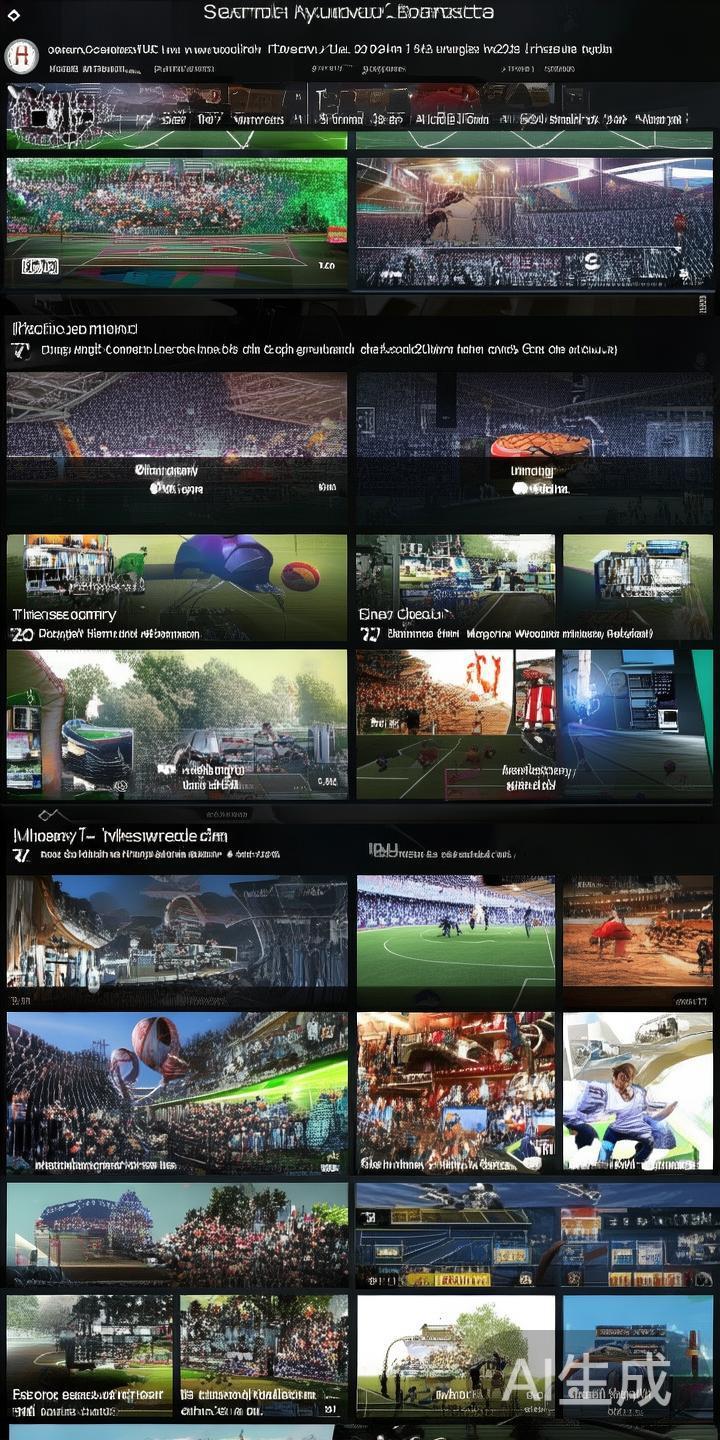The height and width of the screenshot is (1440, 720).
Task: Open the green stadium crowd video thumbnail
Action: tap(177, 222)
